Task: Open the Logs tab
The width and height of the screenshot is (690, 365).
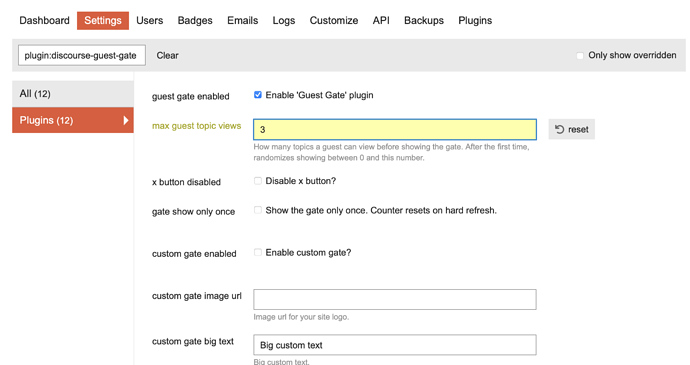Action: click(x=284, y=21)
